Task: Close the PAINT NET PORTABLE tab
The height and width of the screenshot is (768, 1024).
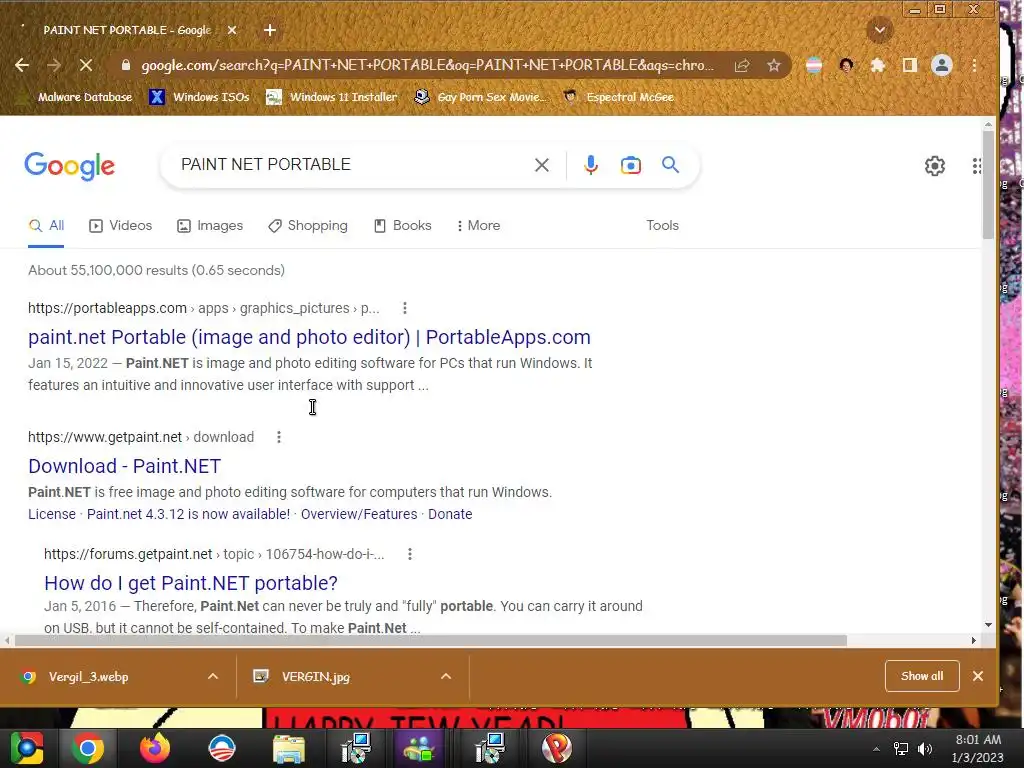Action: point(232,30)
